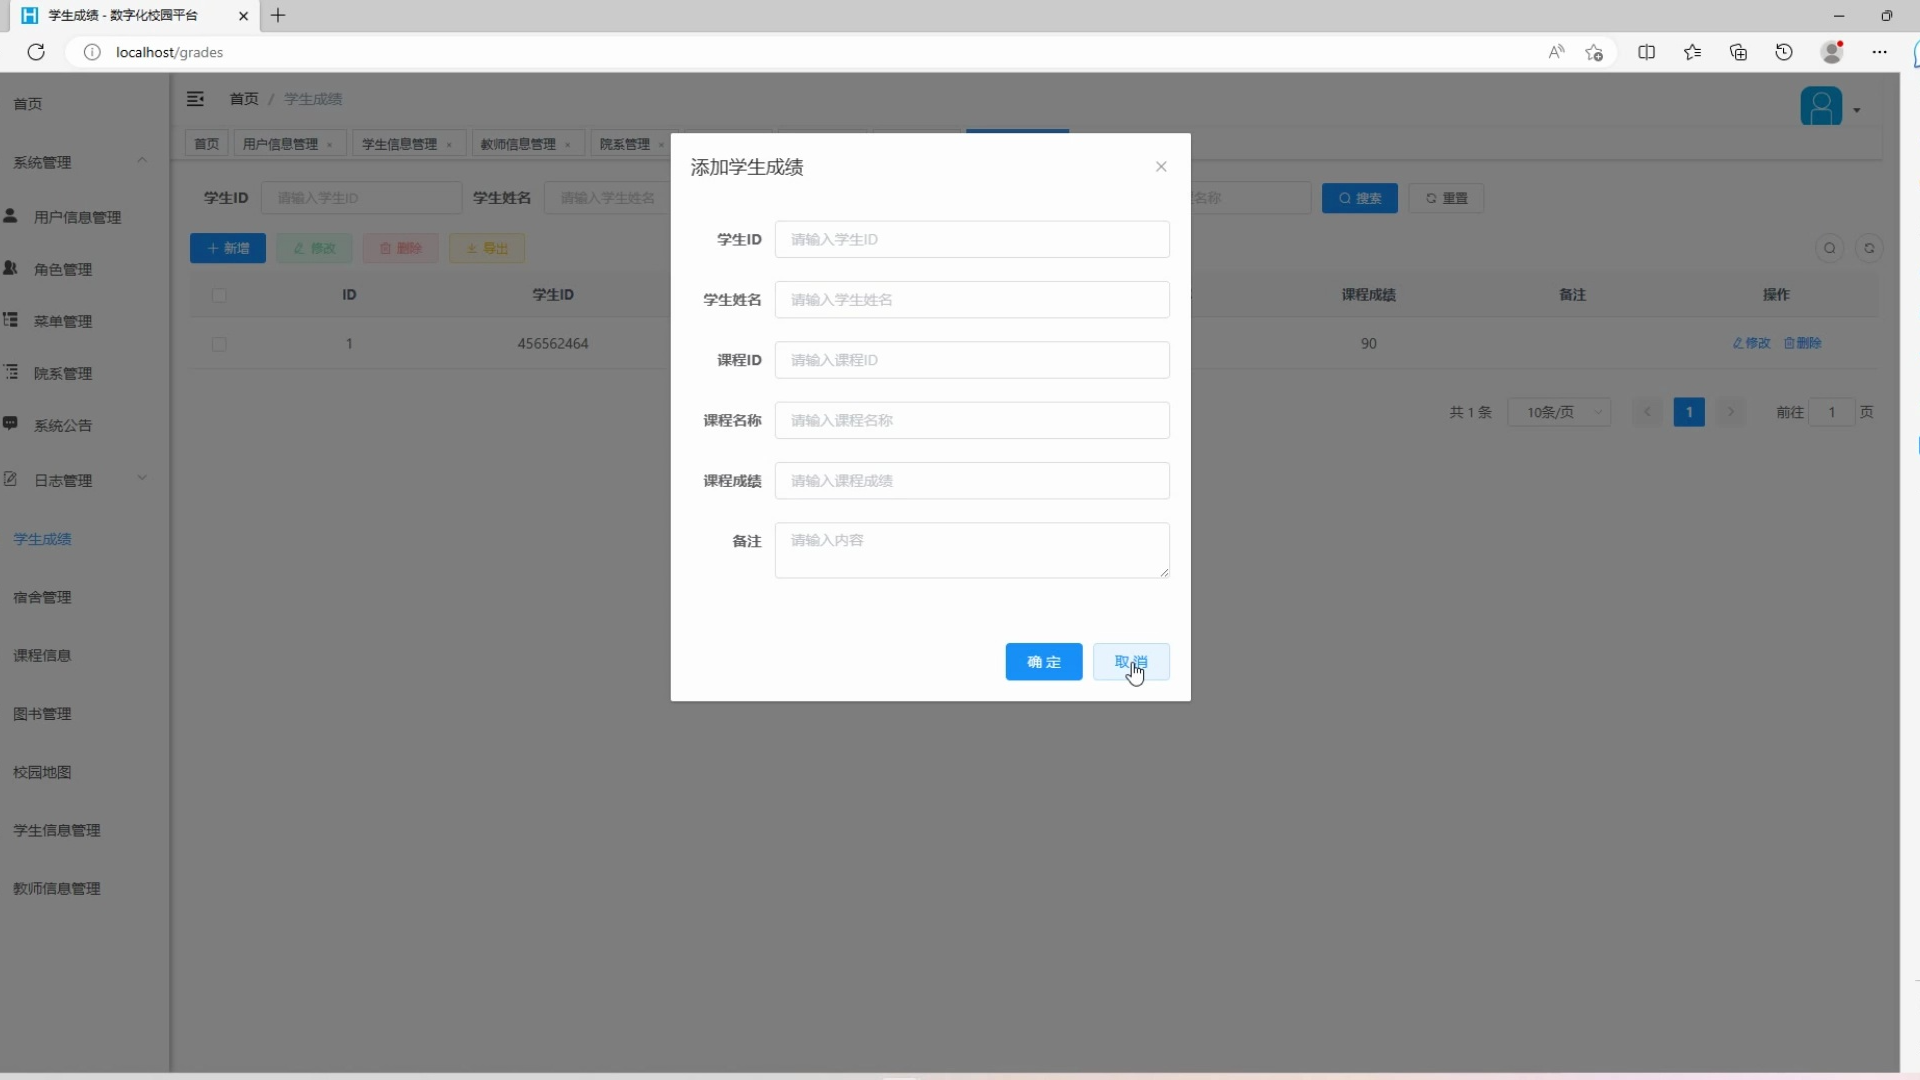Refresh the table with circular icon

click(x=1869, y=248)
